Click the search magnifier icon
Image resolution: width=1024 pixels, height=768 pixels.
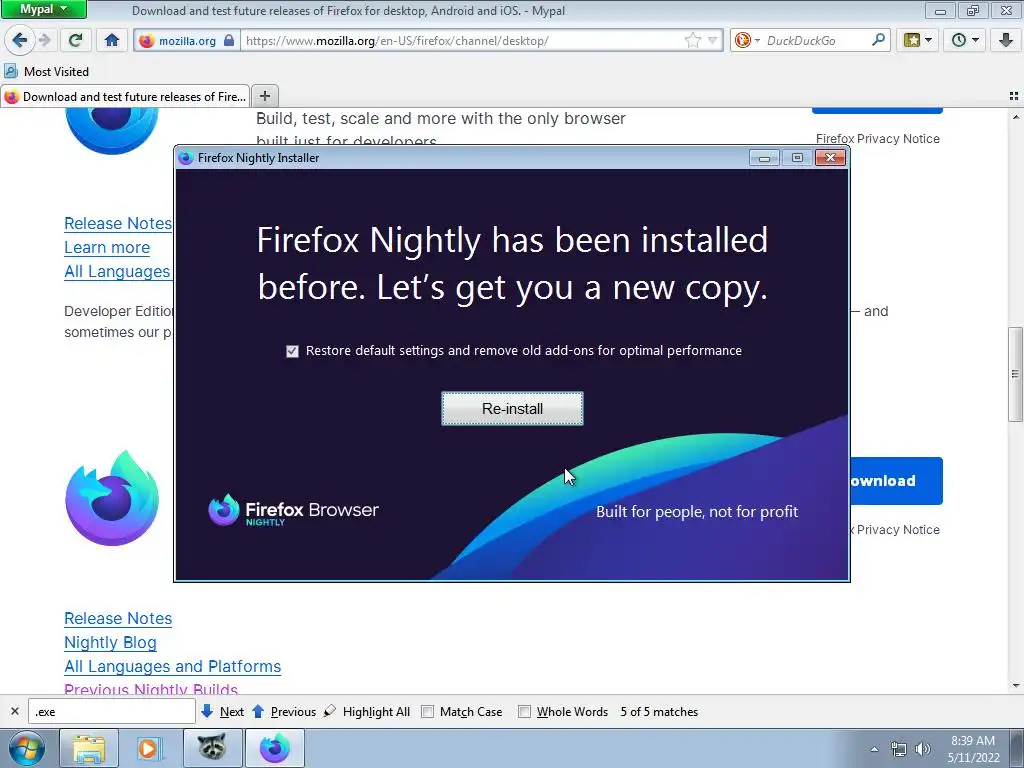click(878, 40)
